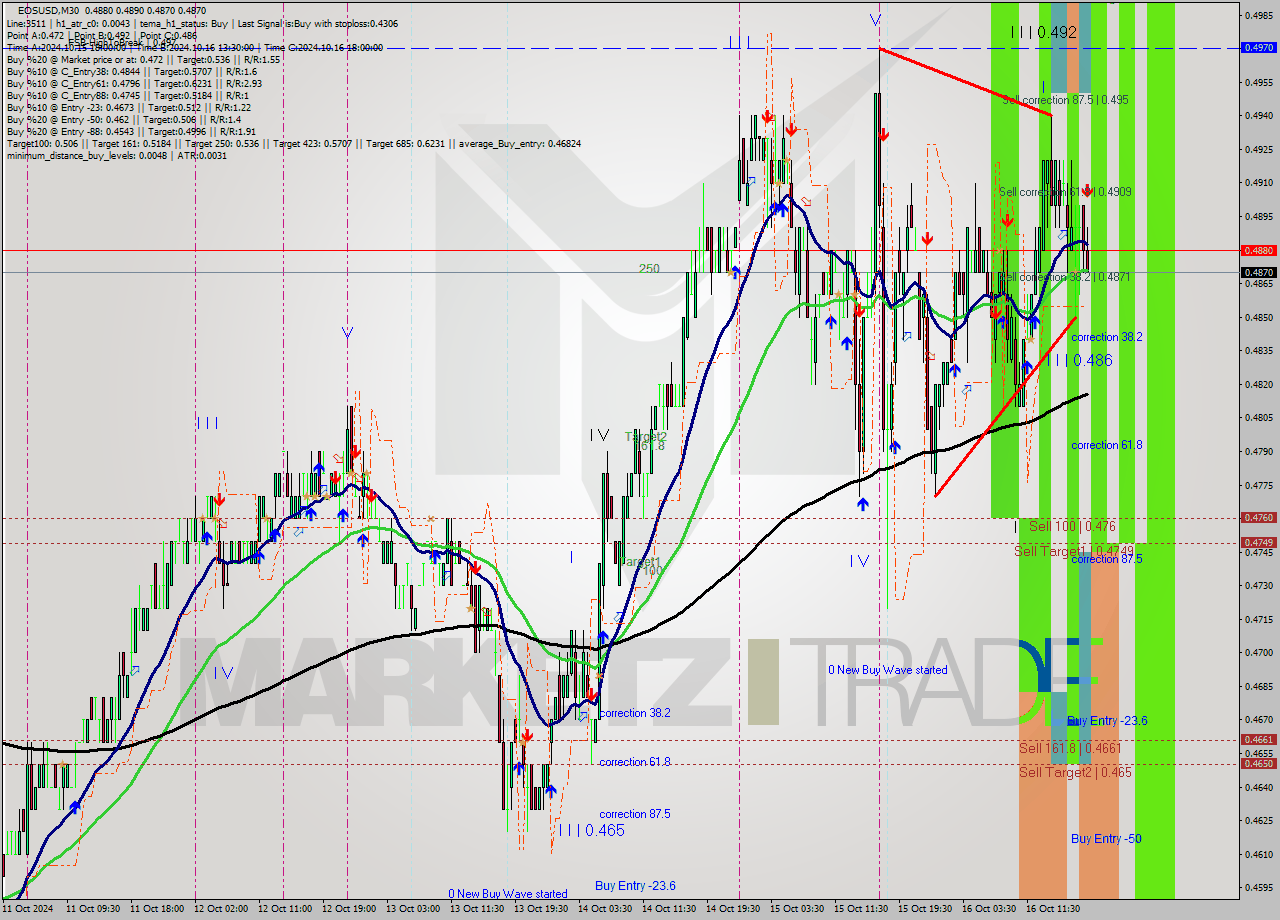Screen dimensions: 1280x920
Task: Select the '13 Oct 19:30' time axis label
Action: pyautogui.click(x=541, y=909)
